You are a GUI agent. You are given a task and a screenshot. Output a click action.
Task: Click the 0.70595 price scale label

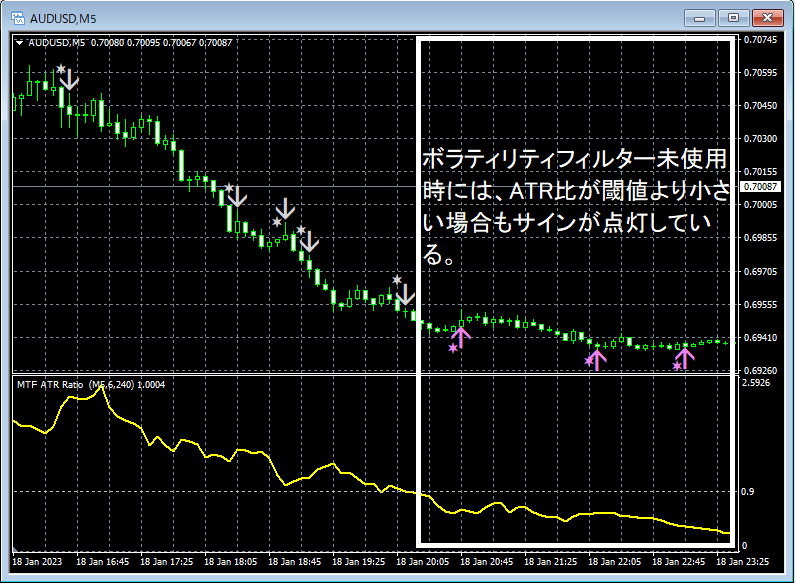(x=760, y=73)
